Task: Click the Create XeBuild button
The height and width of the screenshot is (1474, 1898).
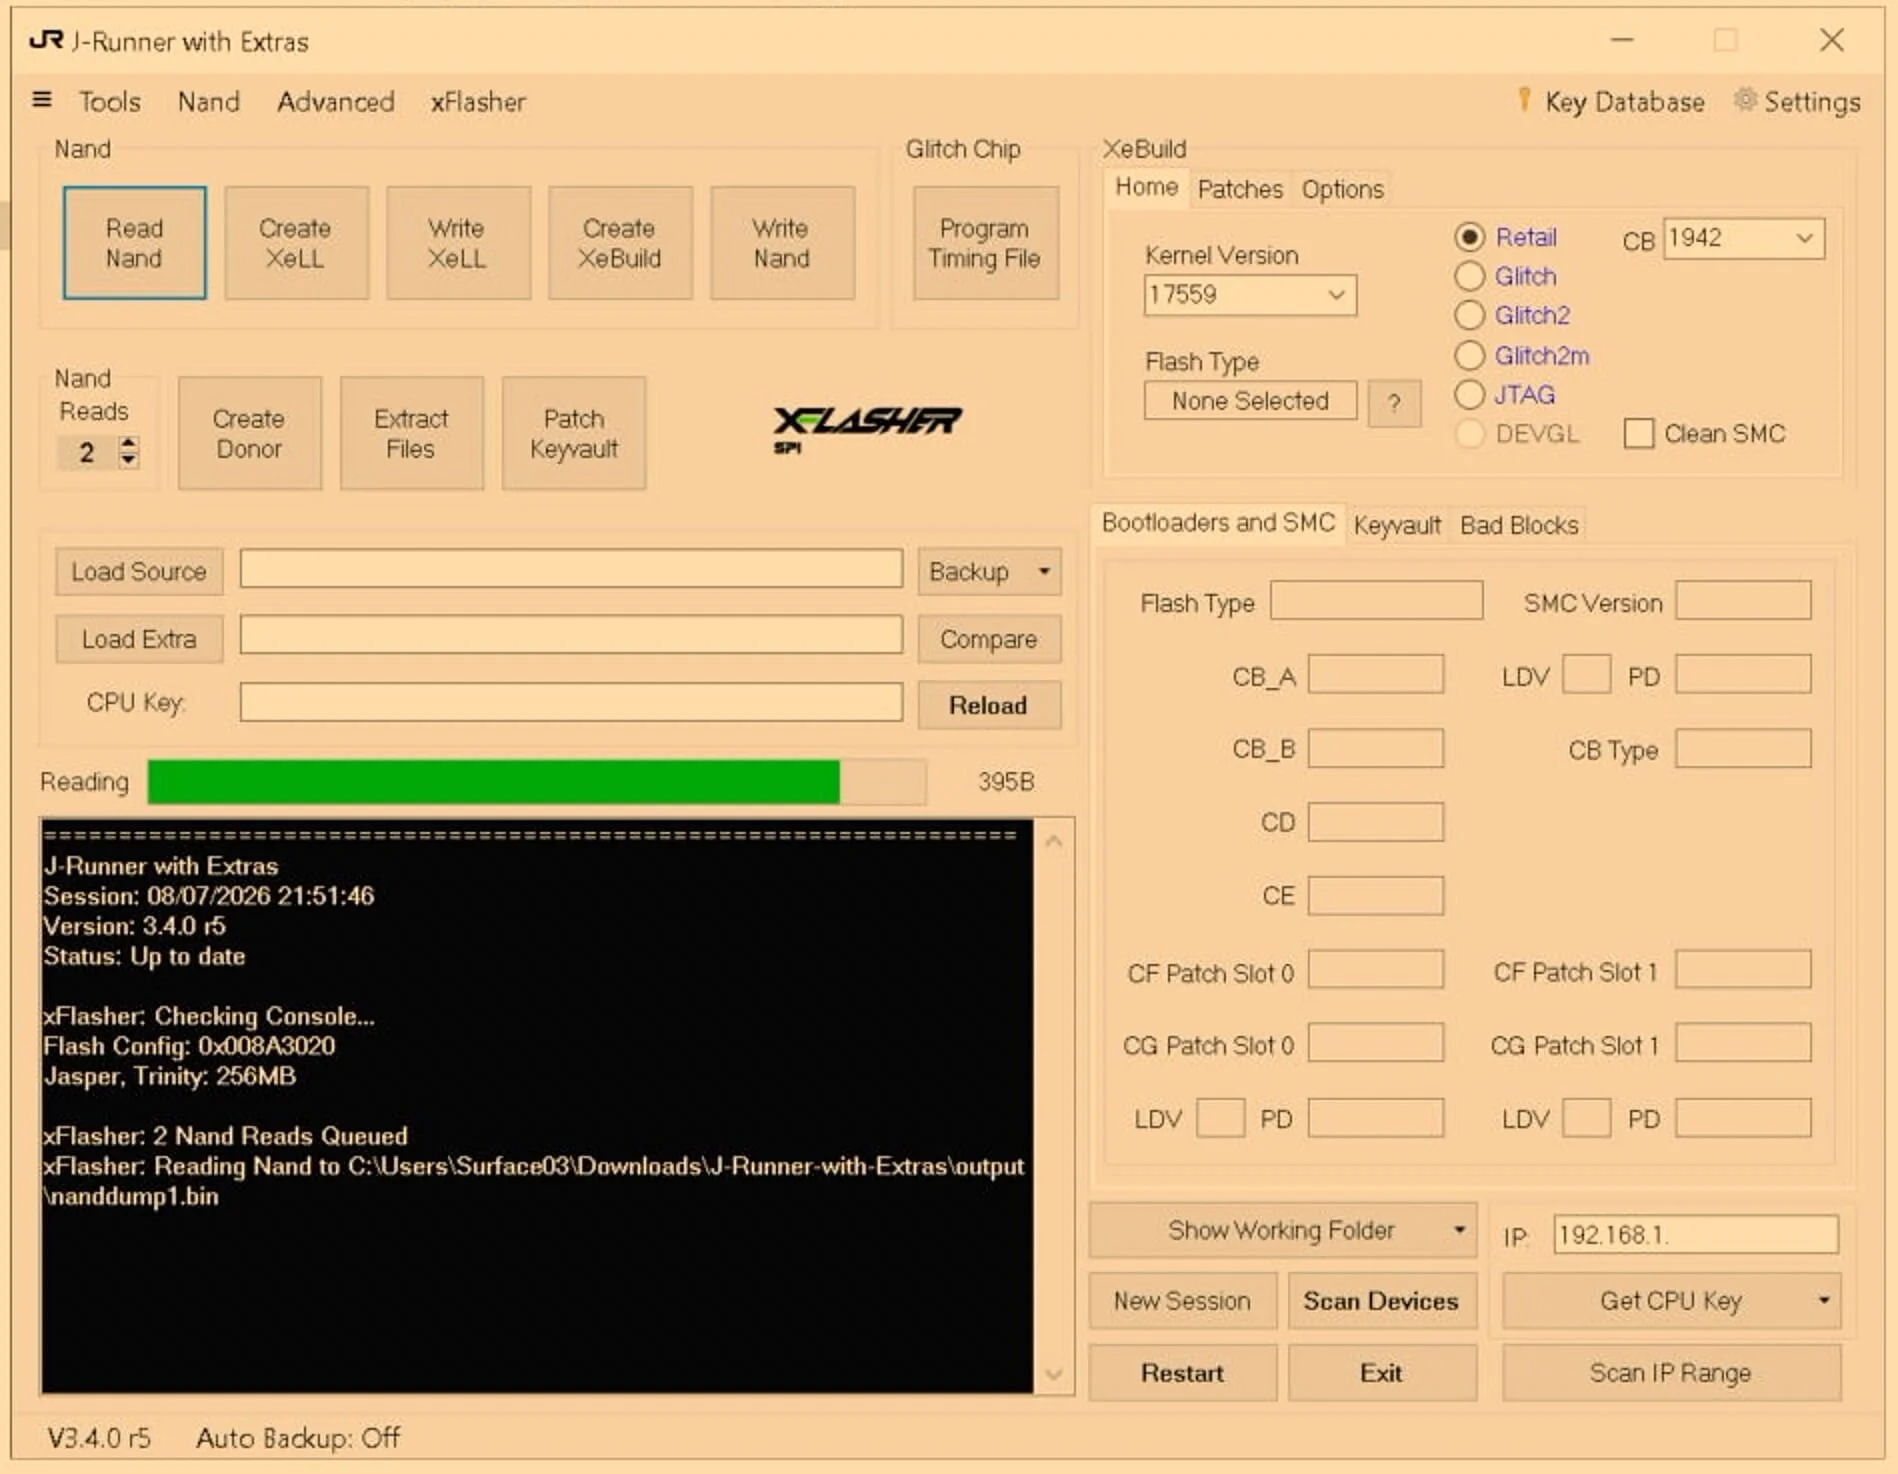Action: 620,243
